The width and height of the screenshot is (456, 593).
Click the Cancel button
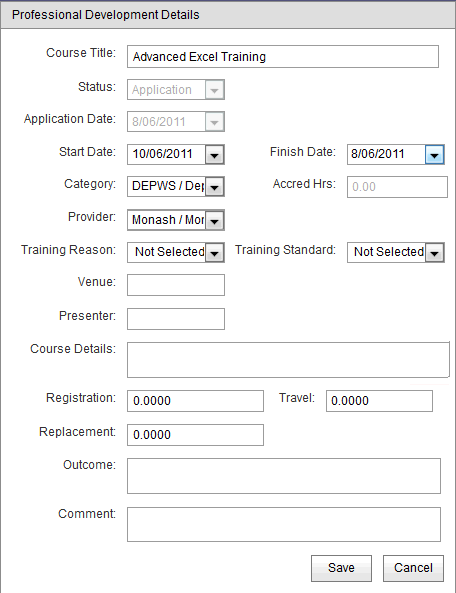point(413,568)
